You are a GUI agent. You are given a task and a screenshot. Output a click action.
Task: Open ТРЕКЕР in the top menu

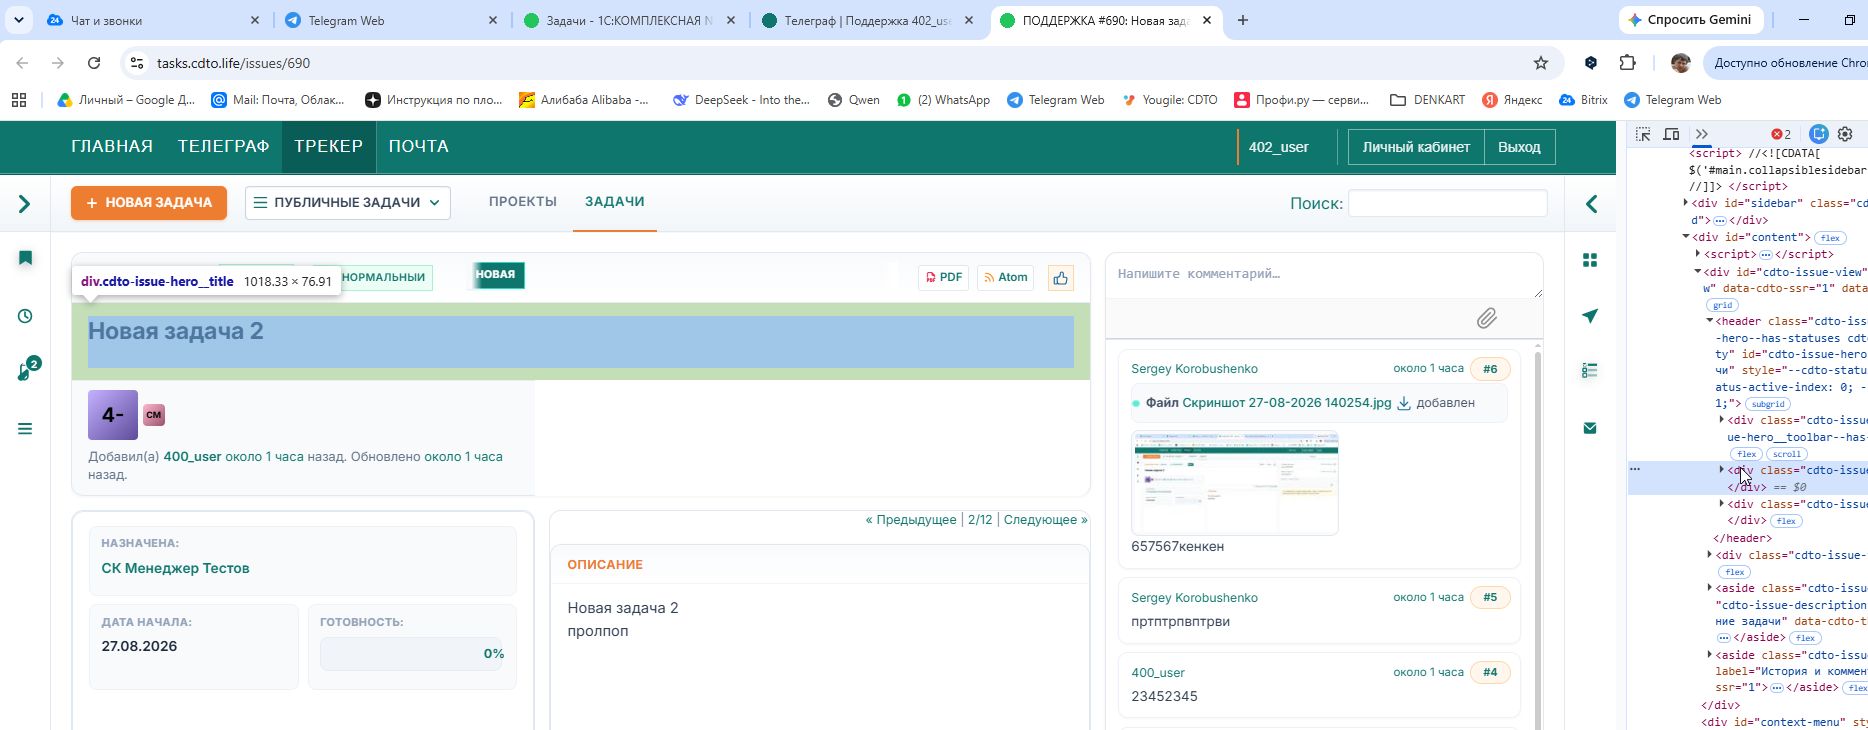[328, 147]
